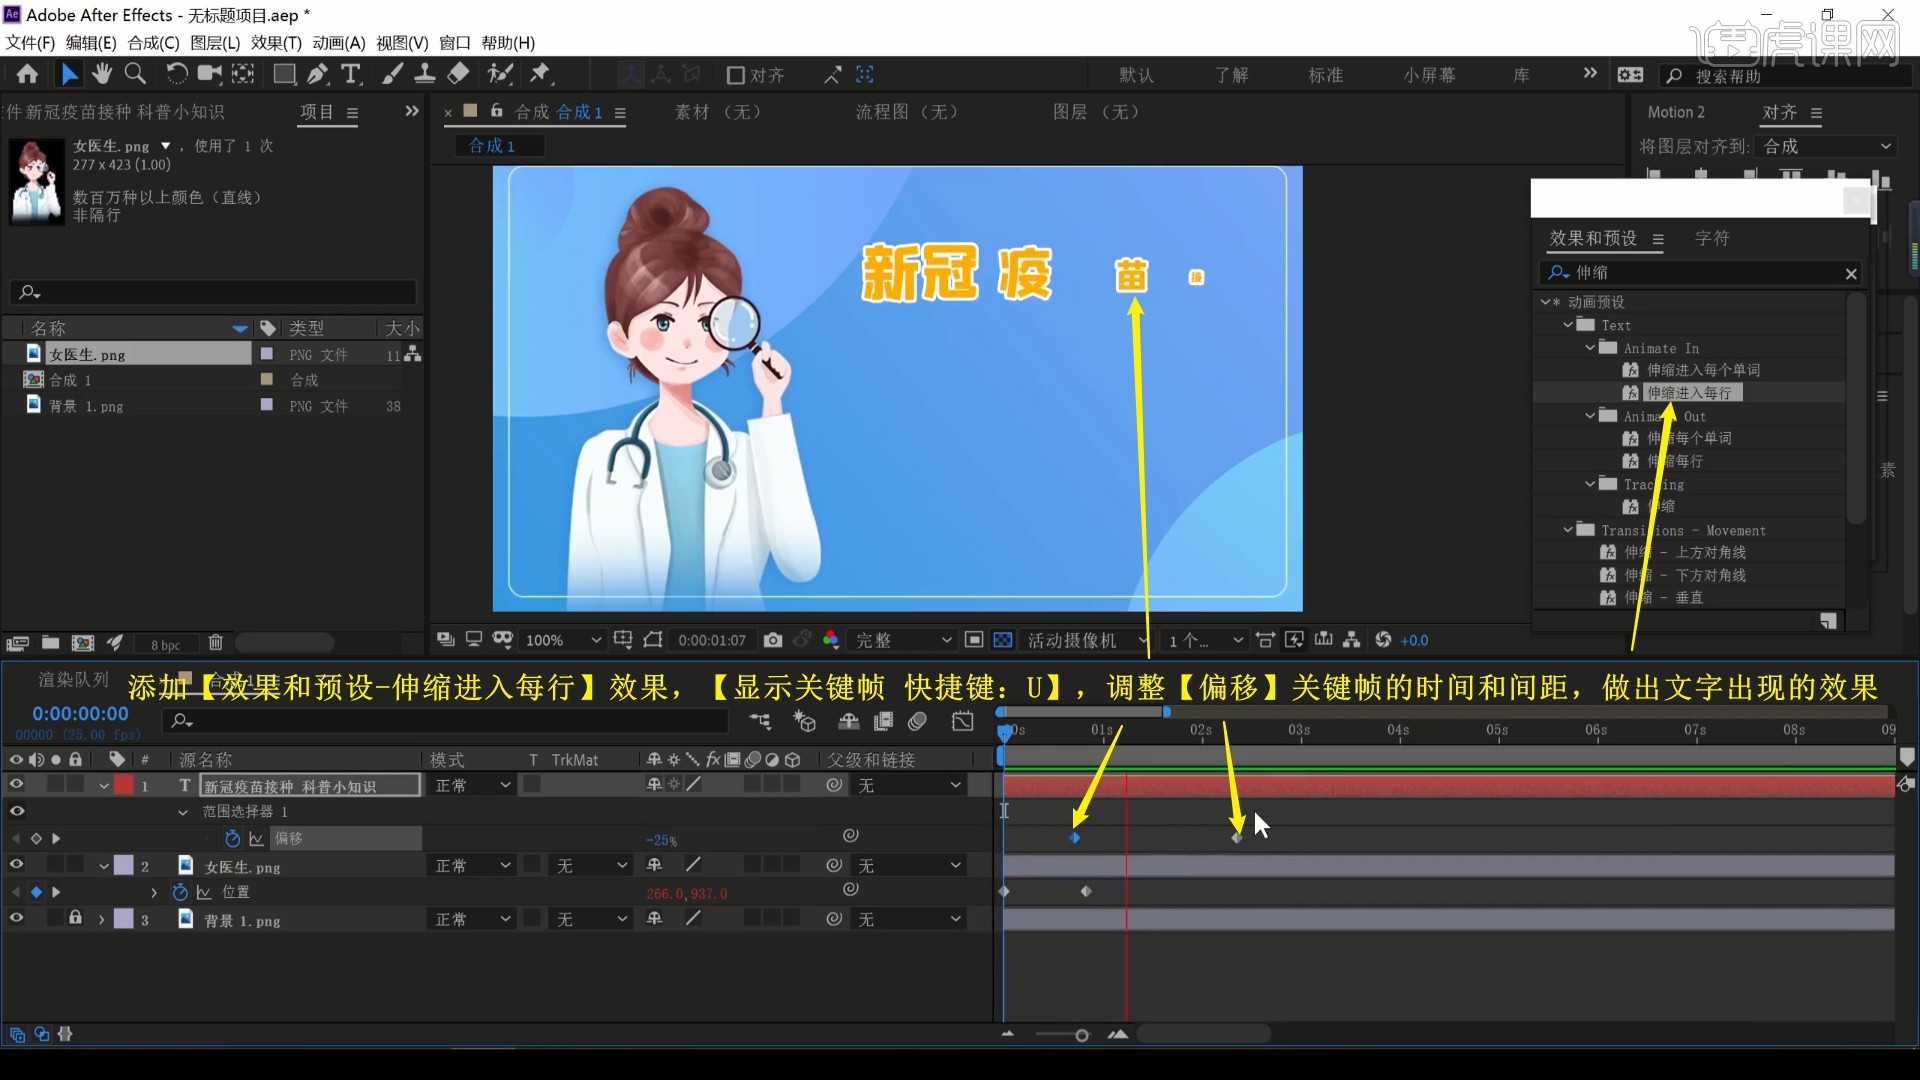Select the Pen tool
This screenshot has width=1920, height=1080.
(x=318, y=74)
